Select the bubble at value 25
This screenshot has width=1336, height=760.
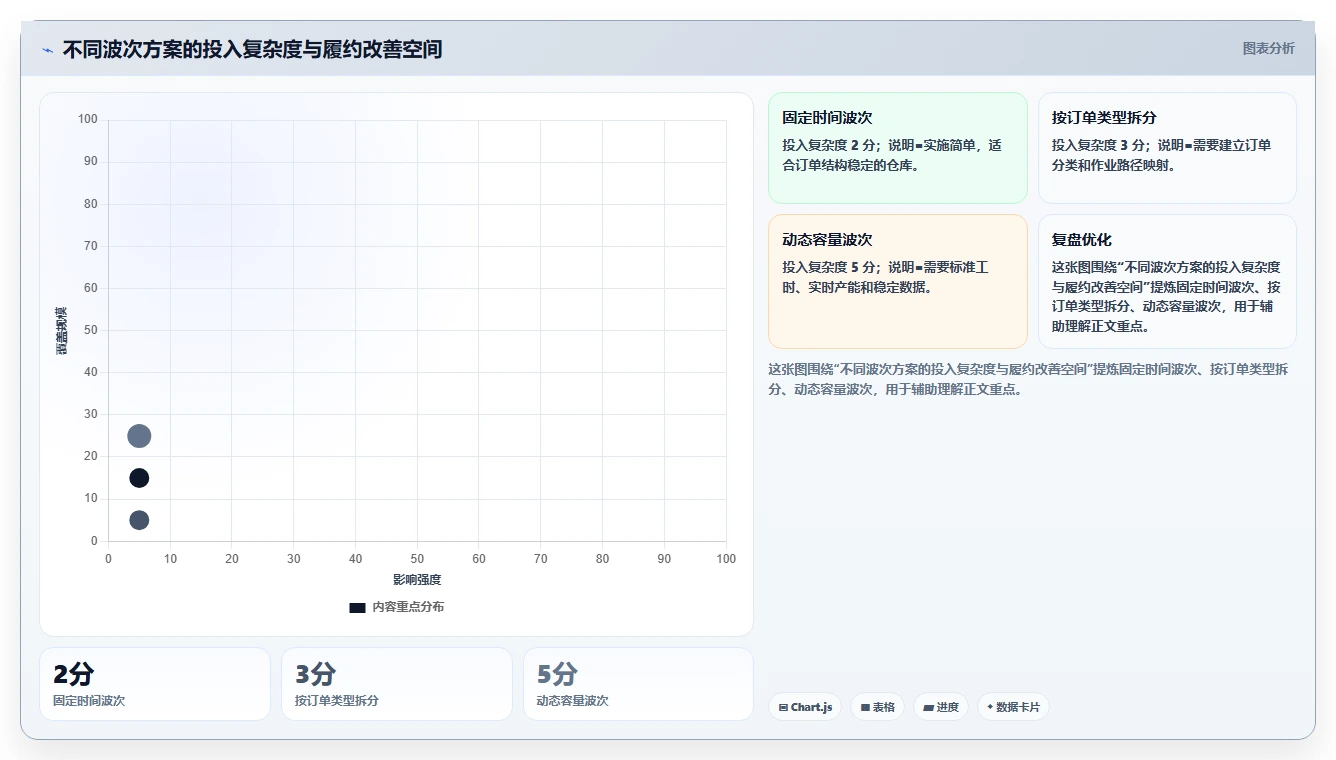[139, 436]
